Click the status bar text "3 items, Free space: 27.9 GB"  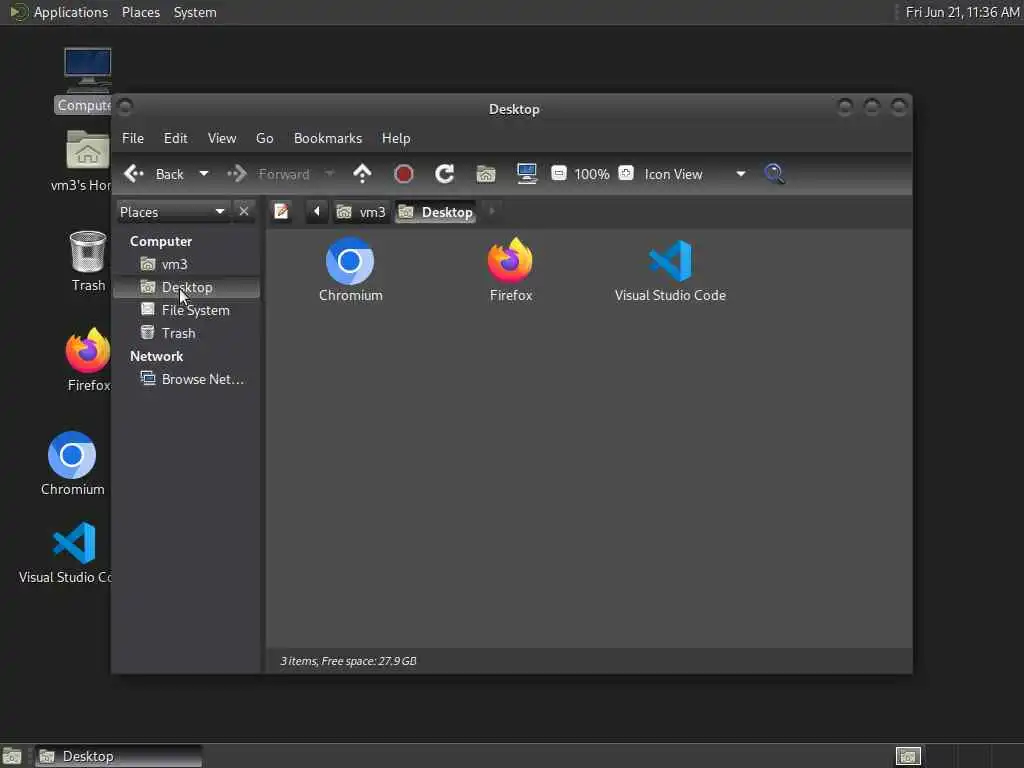348,661
